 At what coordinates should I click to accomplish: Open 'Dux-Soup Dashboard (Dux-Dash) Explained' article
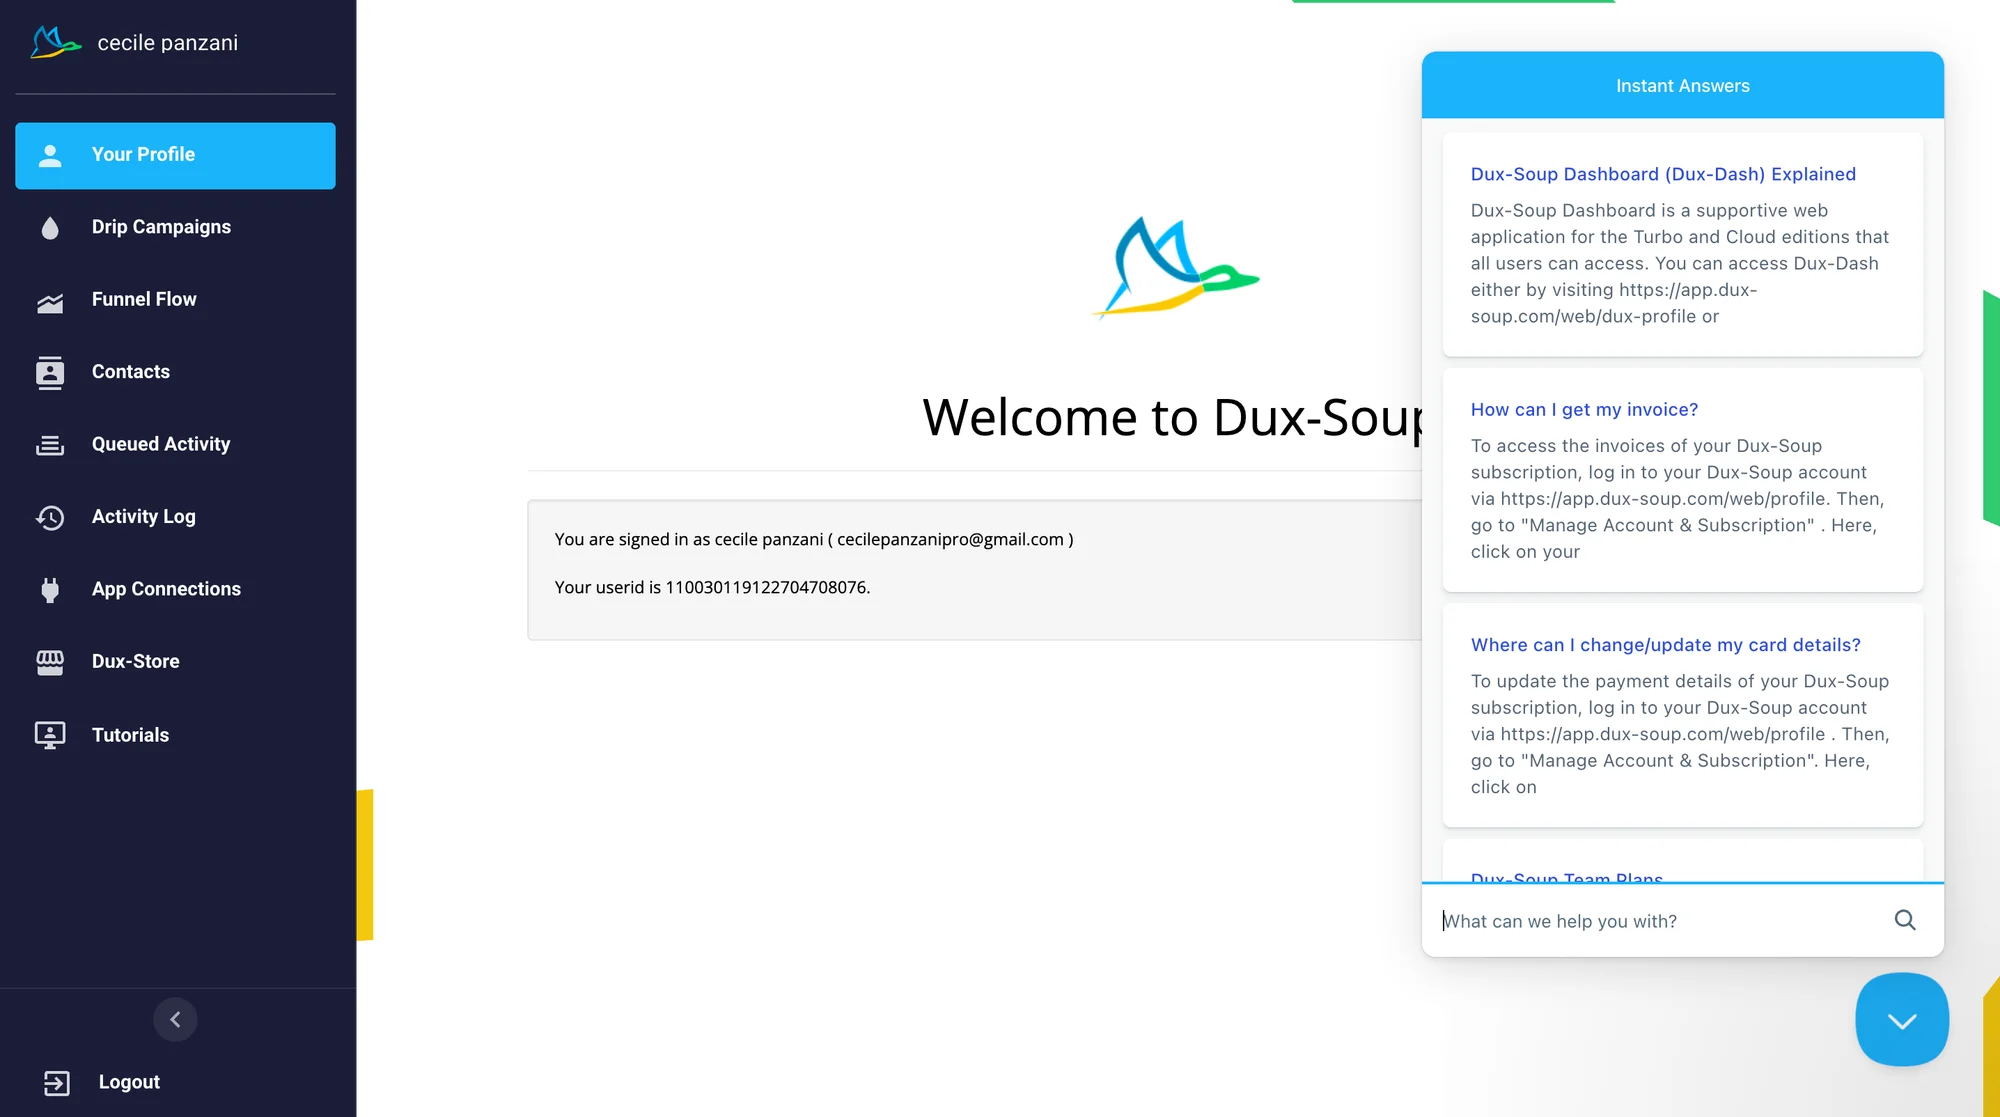(x=1663, y=174)
